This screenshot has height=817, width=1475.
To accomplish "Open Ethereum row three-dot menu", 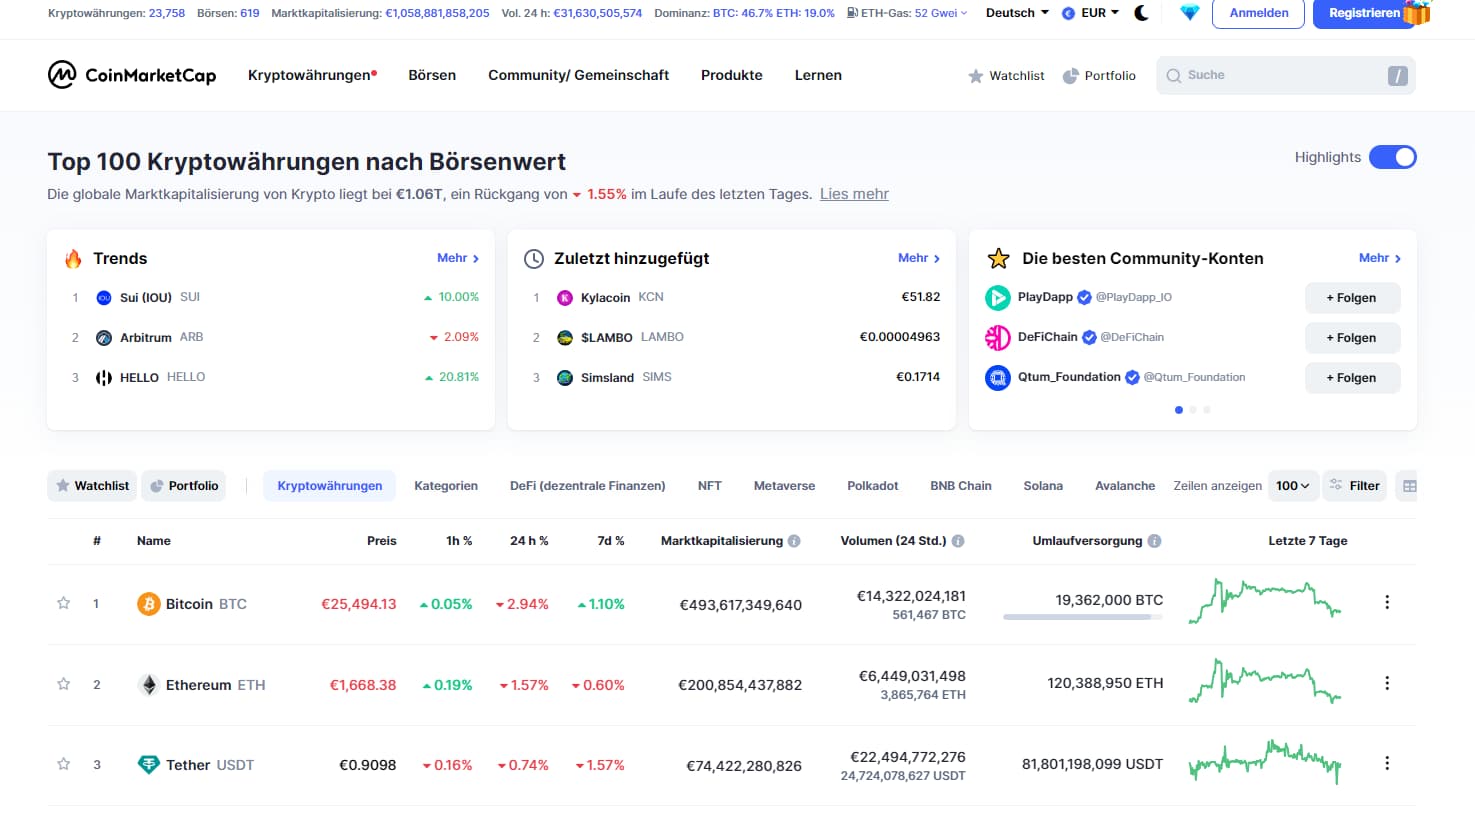I will [1387, 683].
